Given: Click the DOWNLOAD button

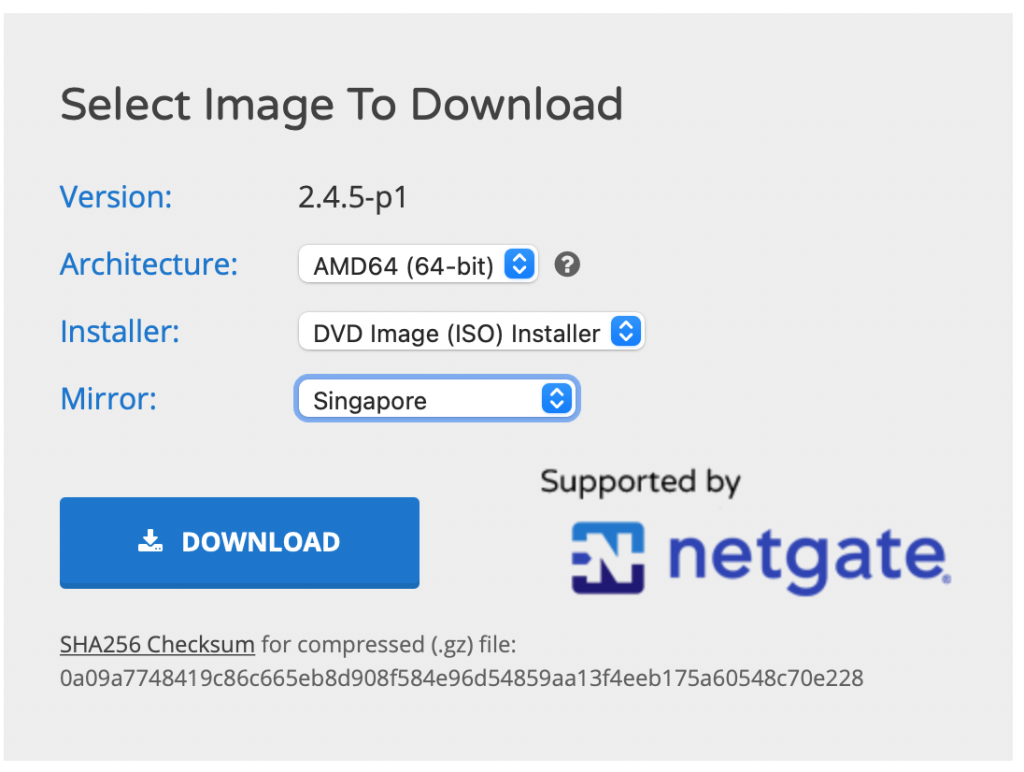Looking at the screenshot, I should pos(240,543).
